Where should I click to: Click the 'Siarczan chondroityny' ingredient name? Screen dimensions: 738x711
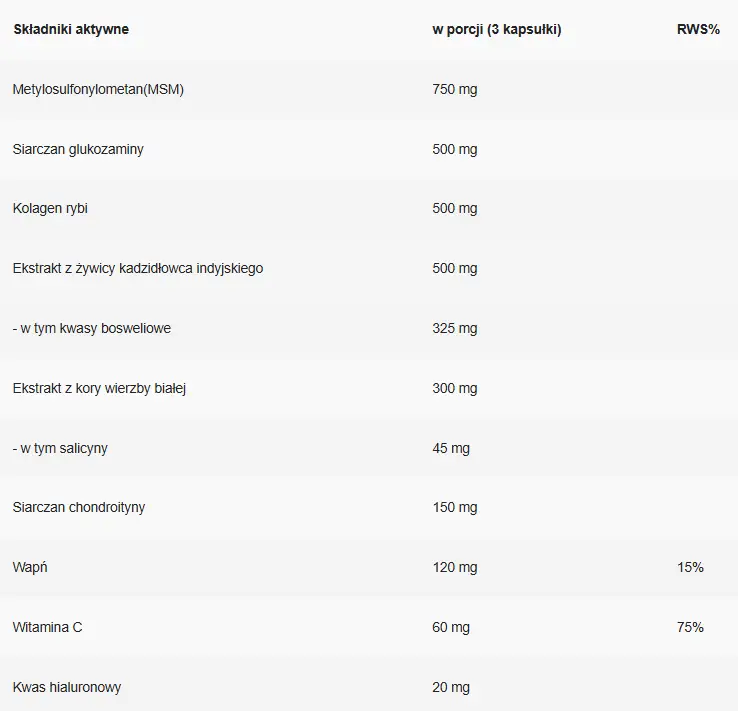(79, 507)
